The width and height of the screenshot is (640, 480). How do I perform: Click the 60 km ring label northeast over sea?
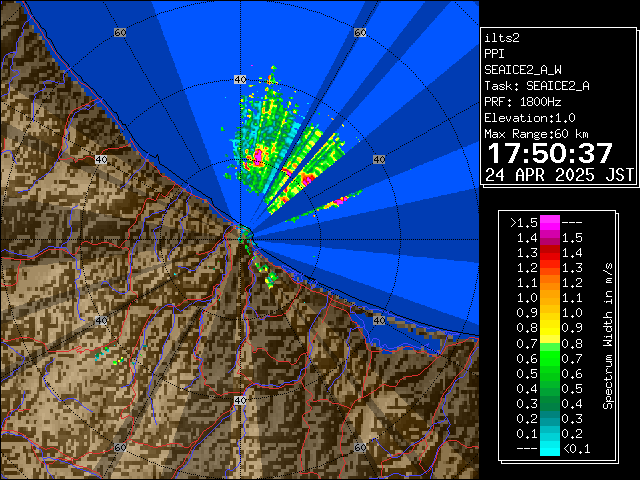(x=360, y=33)
